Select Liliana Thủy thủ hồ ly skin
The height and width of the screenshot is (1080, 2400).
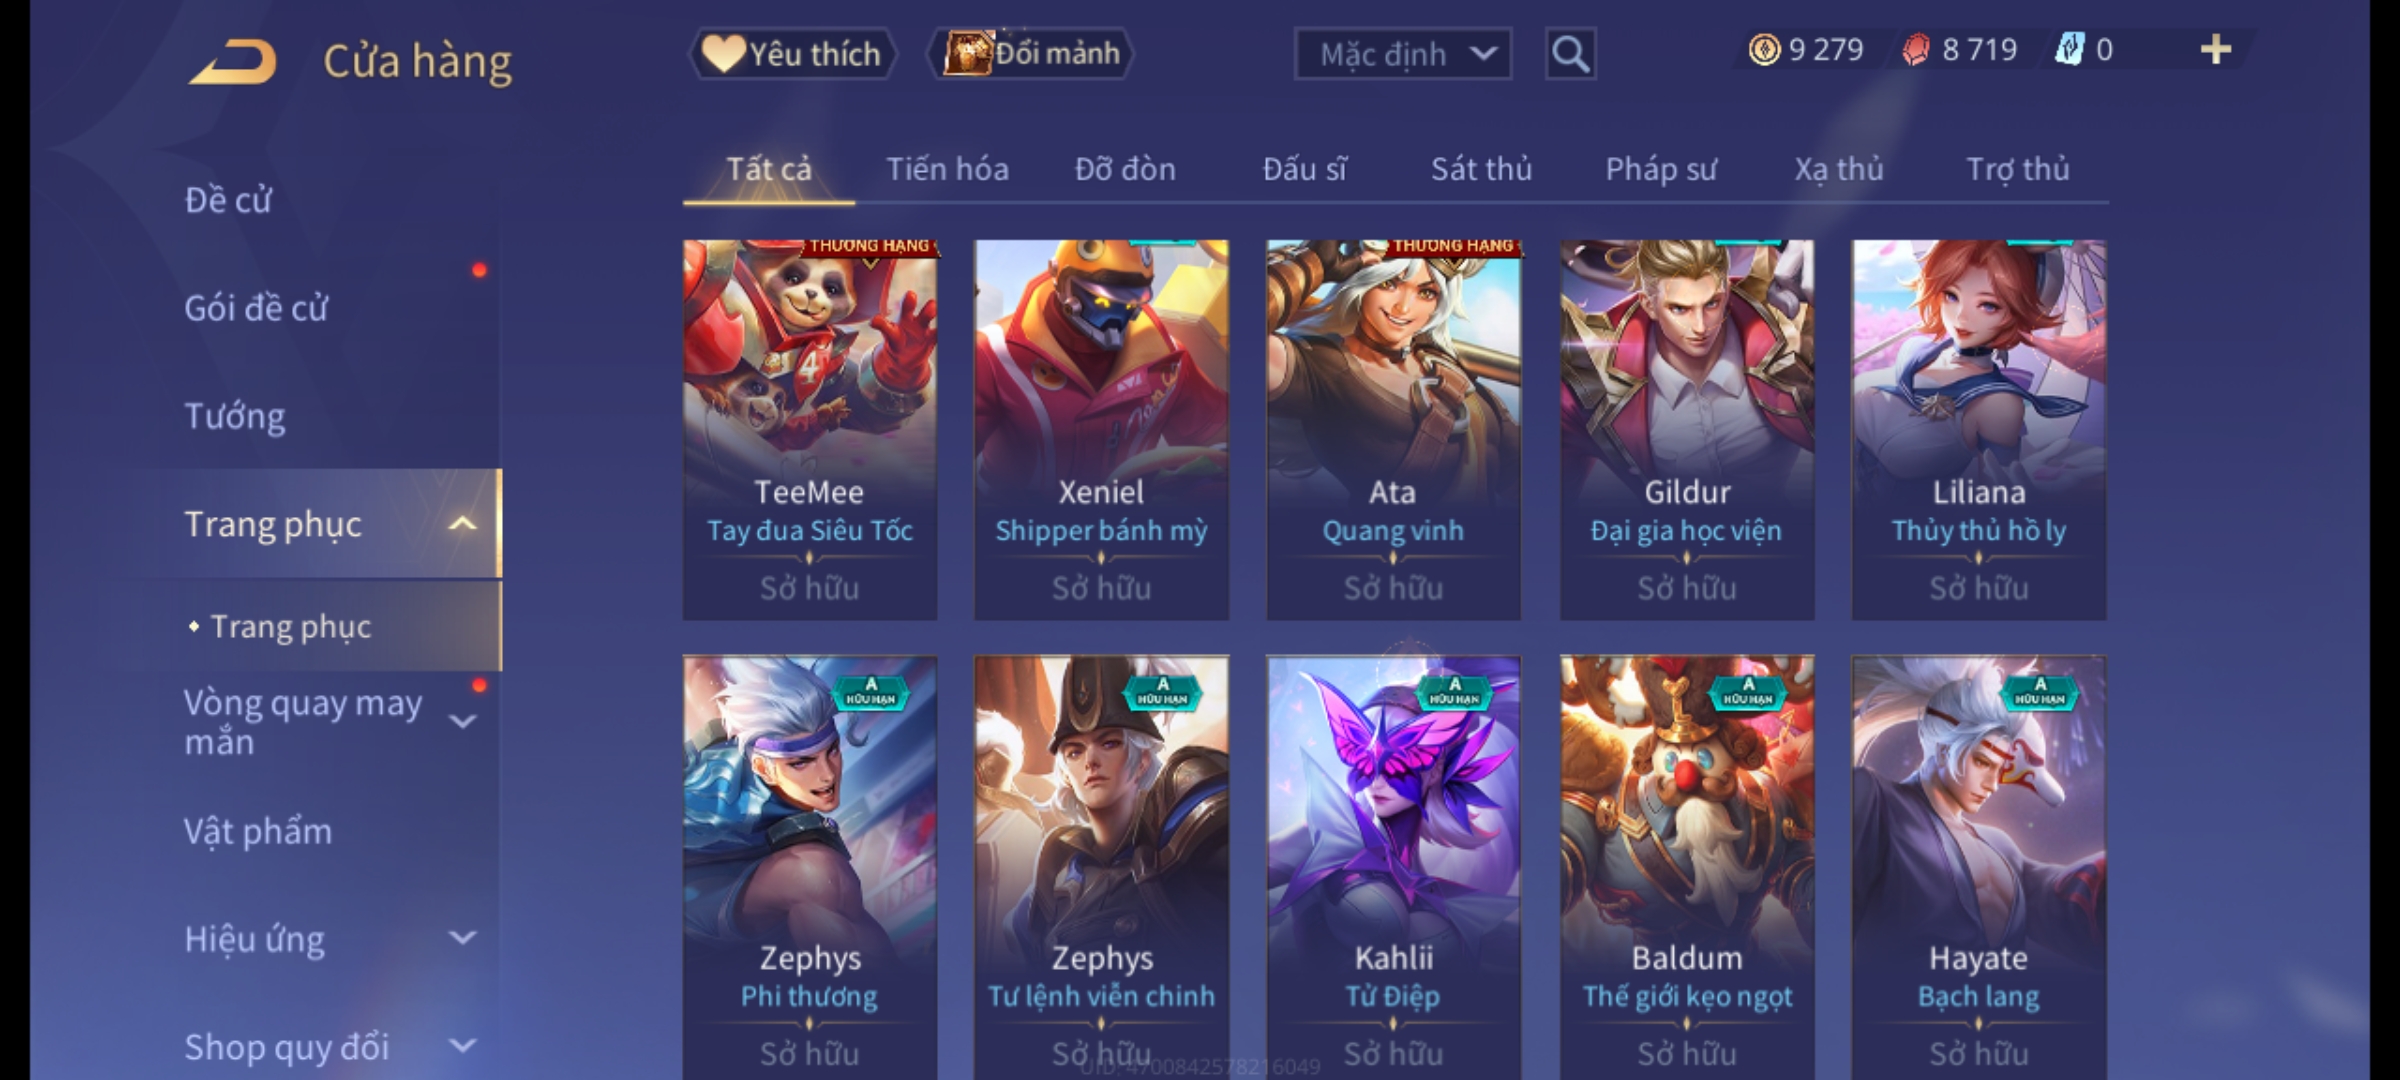pos(1979,430)
